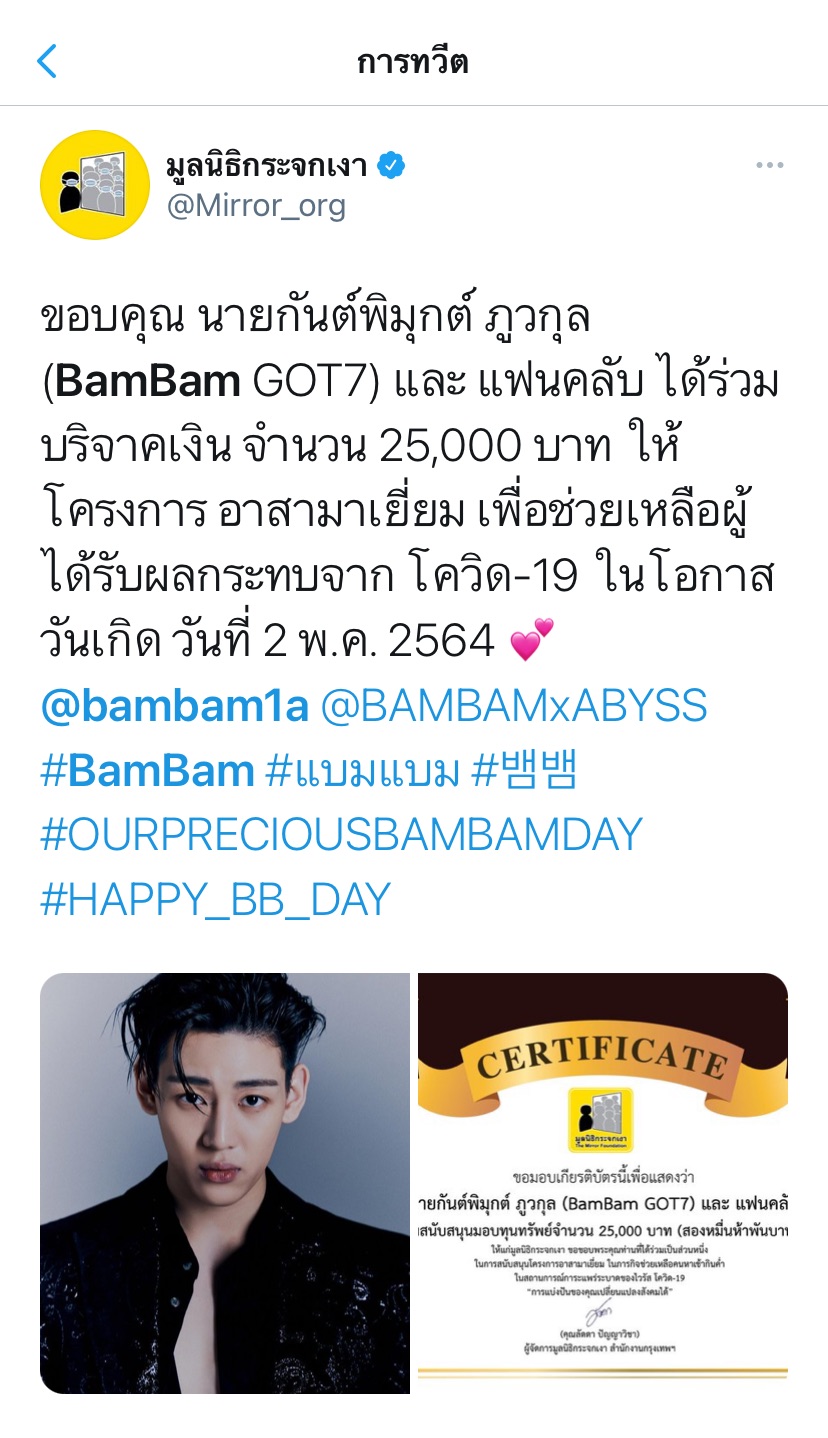Open the @bambam1a mention
This screenshot has width=828, height=1438.
174,706
